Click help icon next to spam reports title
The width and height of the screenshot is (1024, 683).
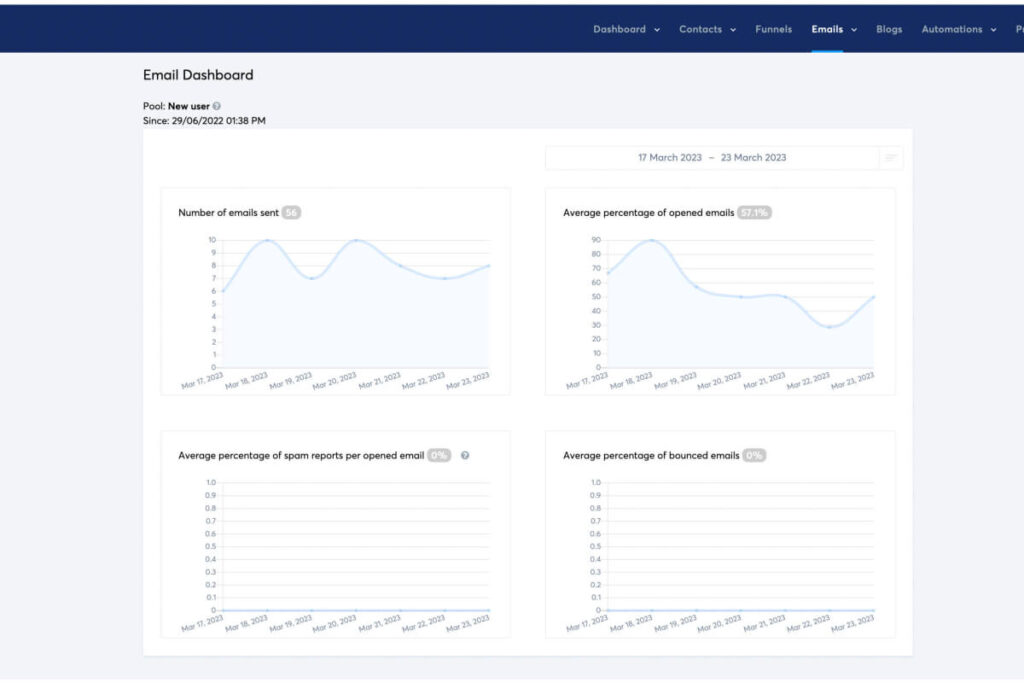tap(465, 455)
